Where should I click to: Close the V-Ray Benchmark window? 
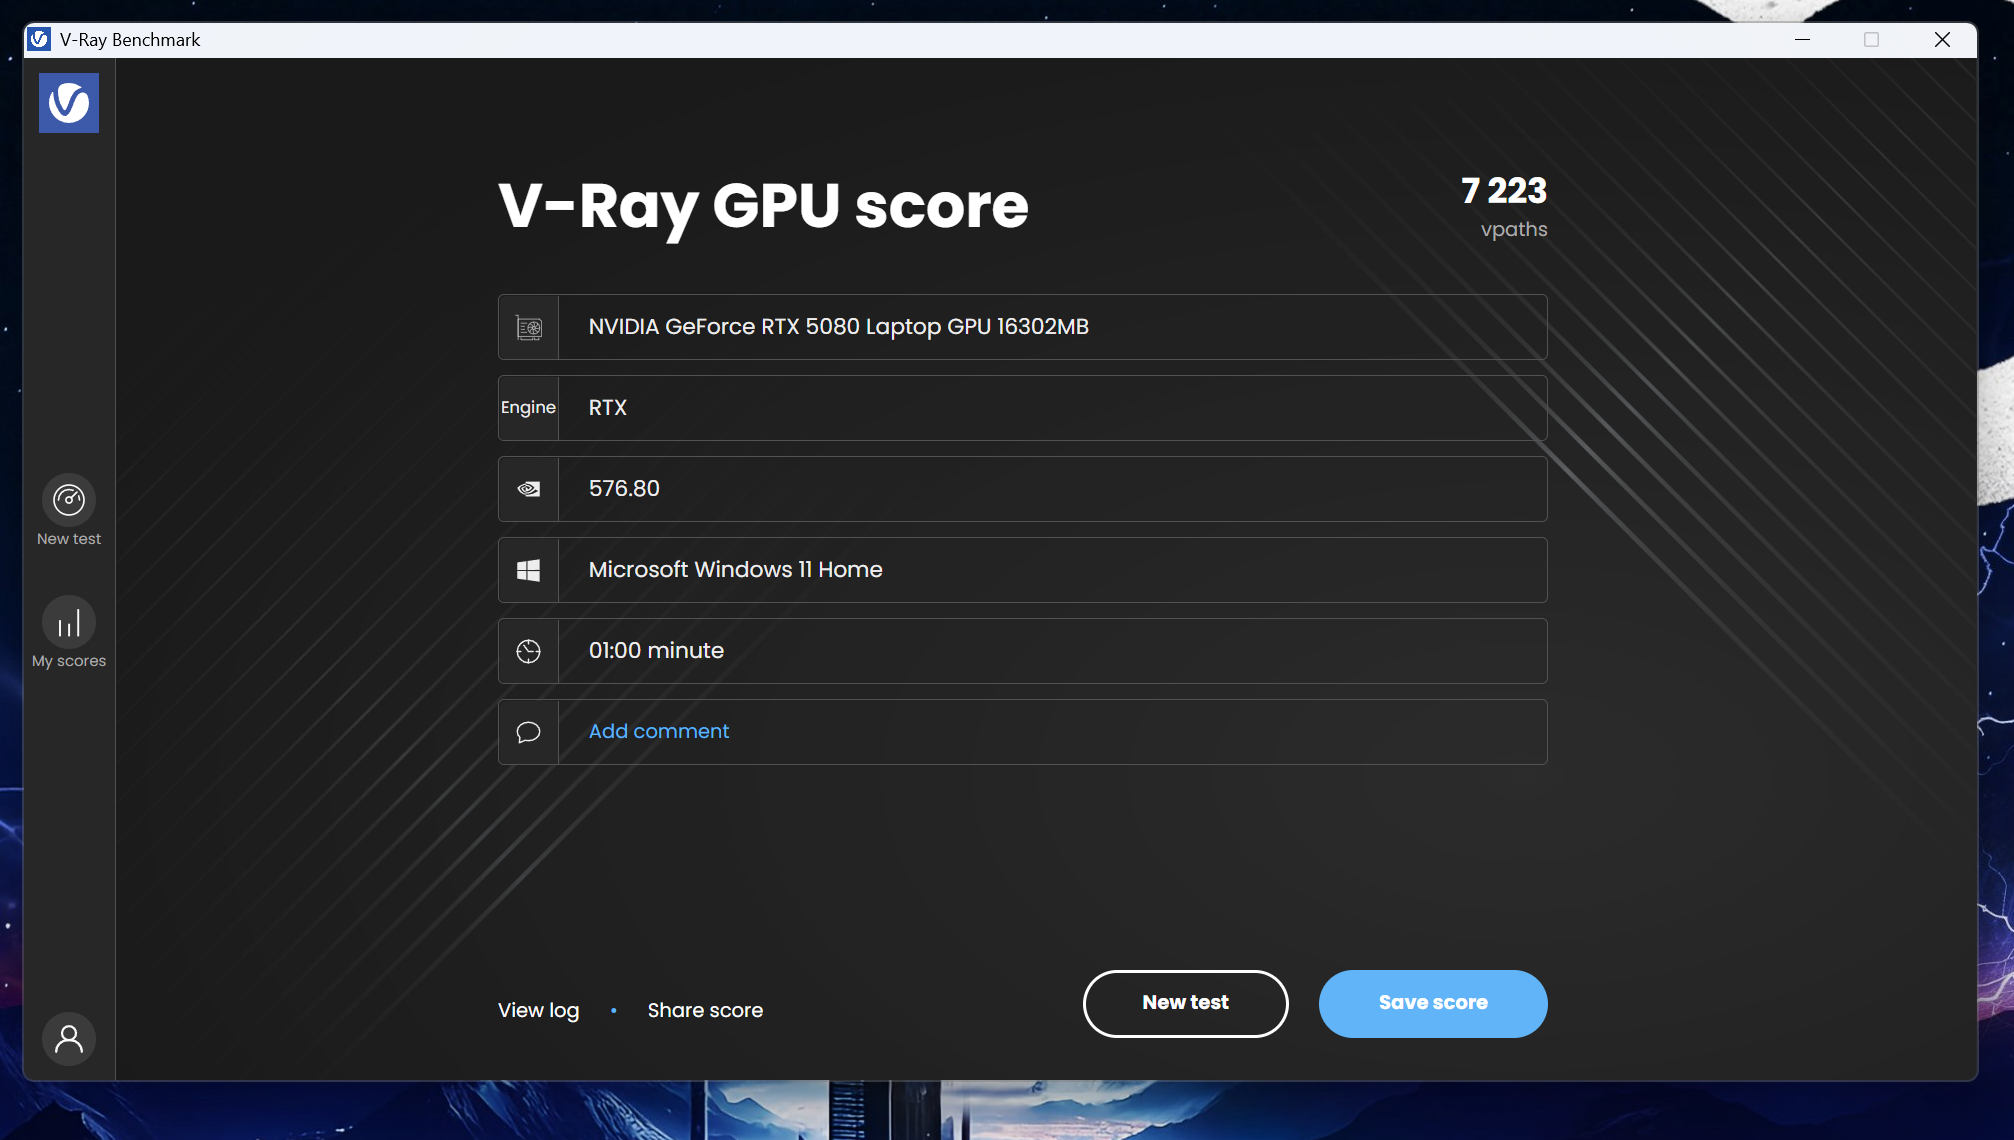click(1942, 40)
